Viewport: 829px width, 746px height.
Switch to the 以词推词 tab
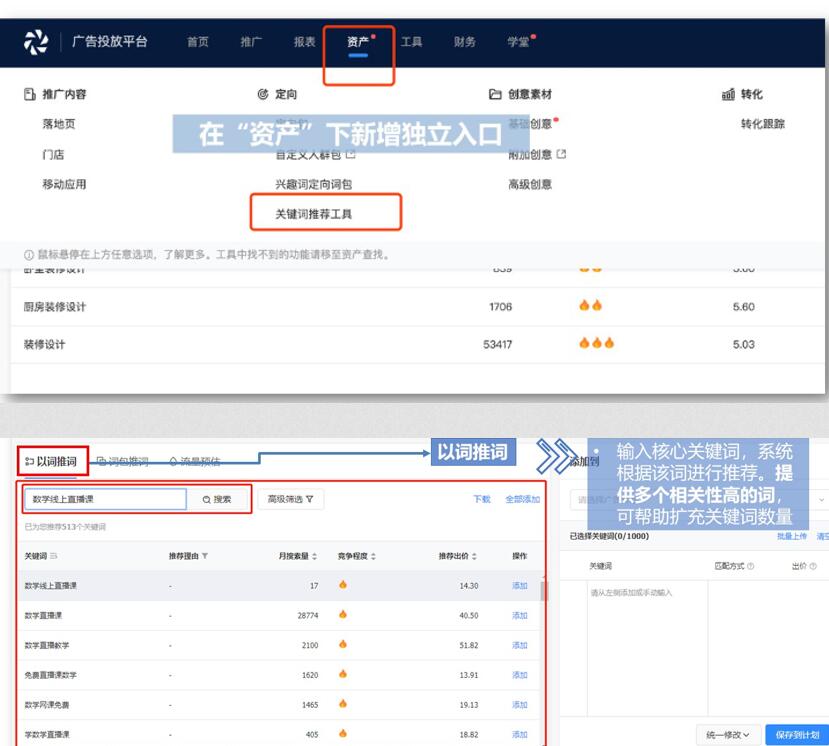click(x=52, y=462)
